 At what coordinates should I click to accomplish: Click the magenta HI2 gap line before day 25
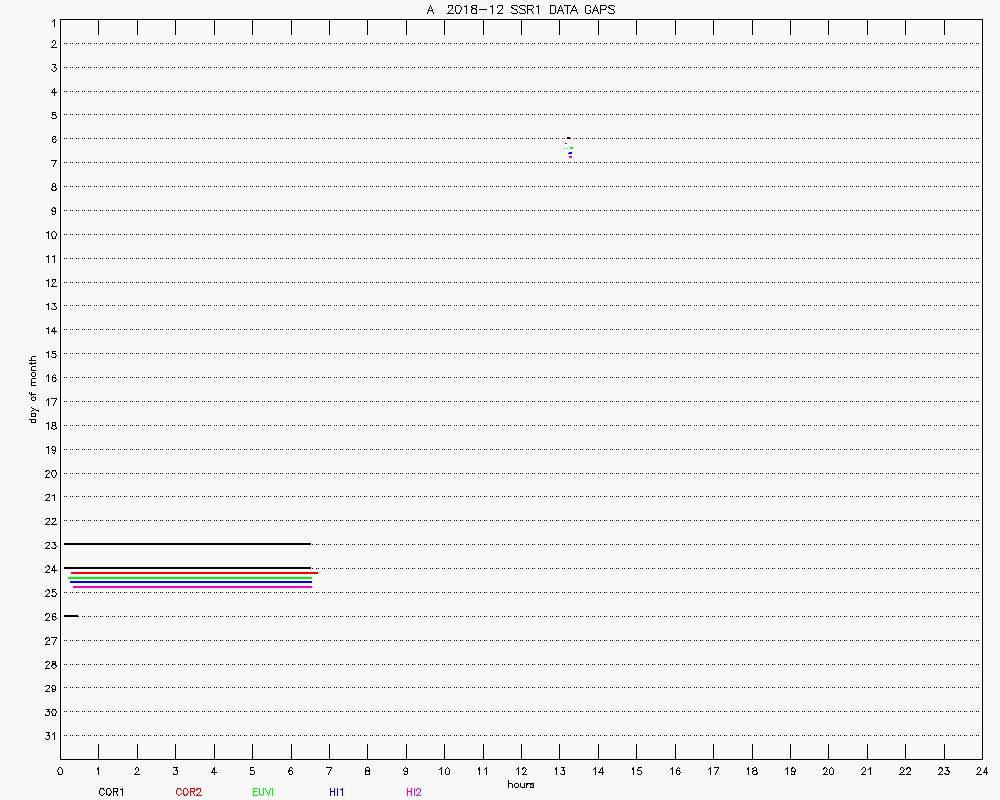click(x=192, y=587)
